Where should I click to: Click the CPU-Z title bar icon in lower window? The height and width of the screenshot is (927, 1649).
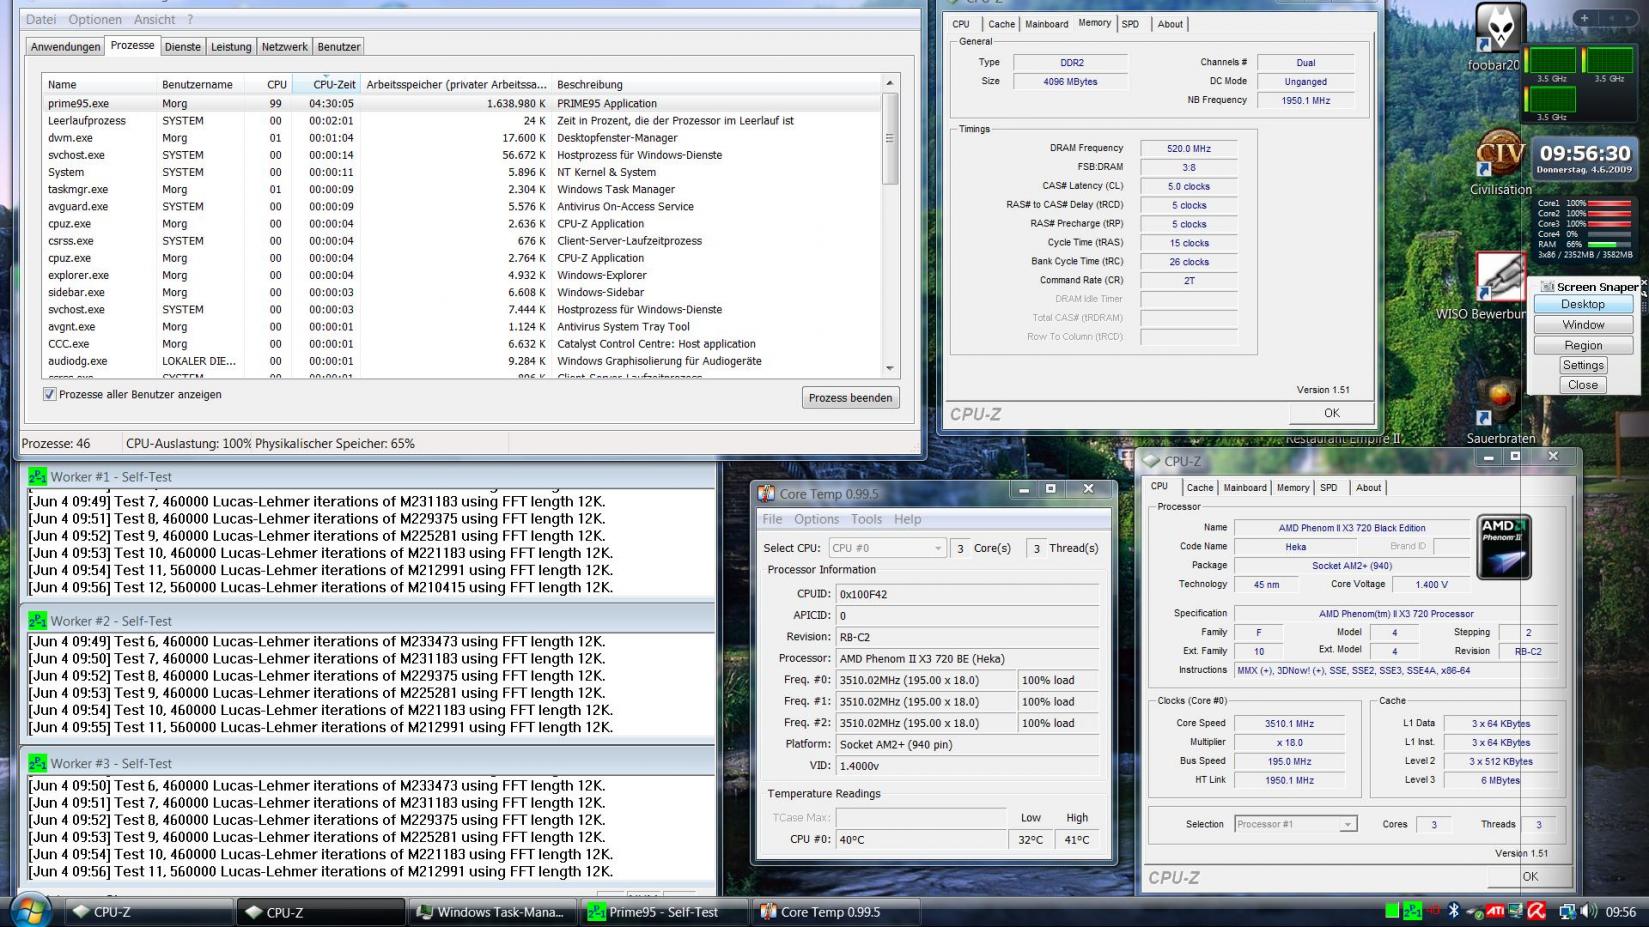[1152, 461]
